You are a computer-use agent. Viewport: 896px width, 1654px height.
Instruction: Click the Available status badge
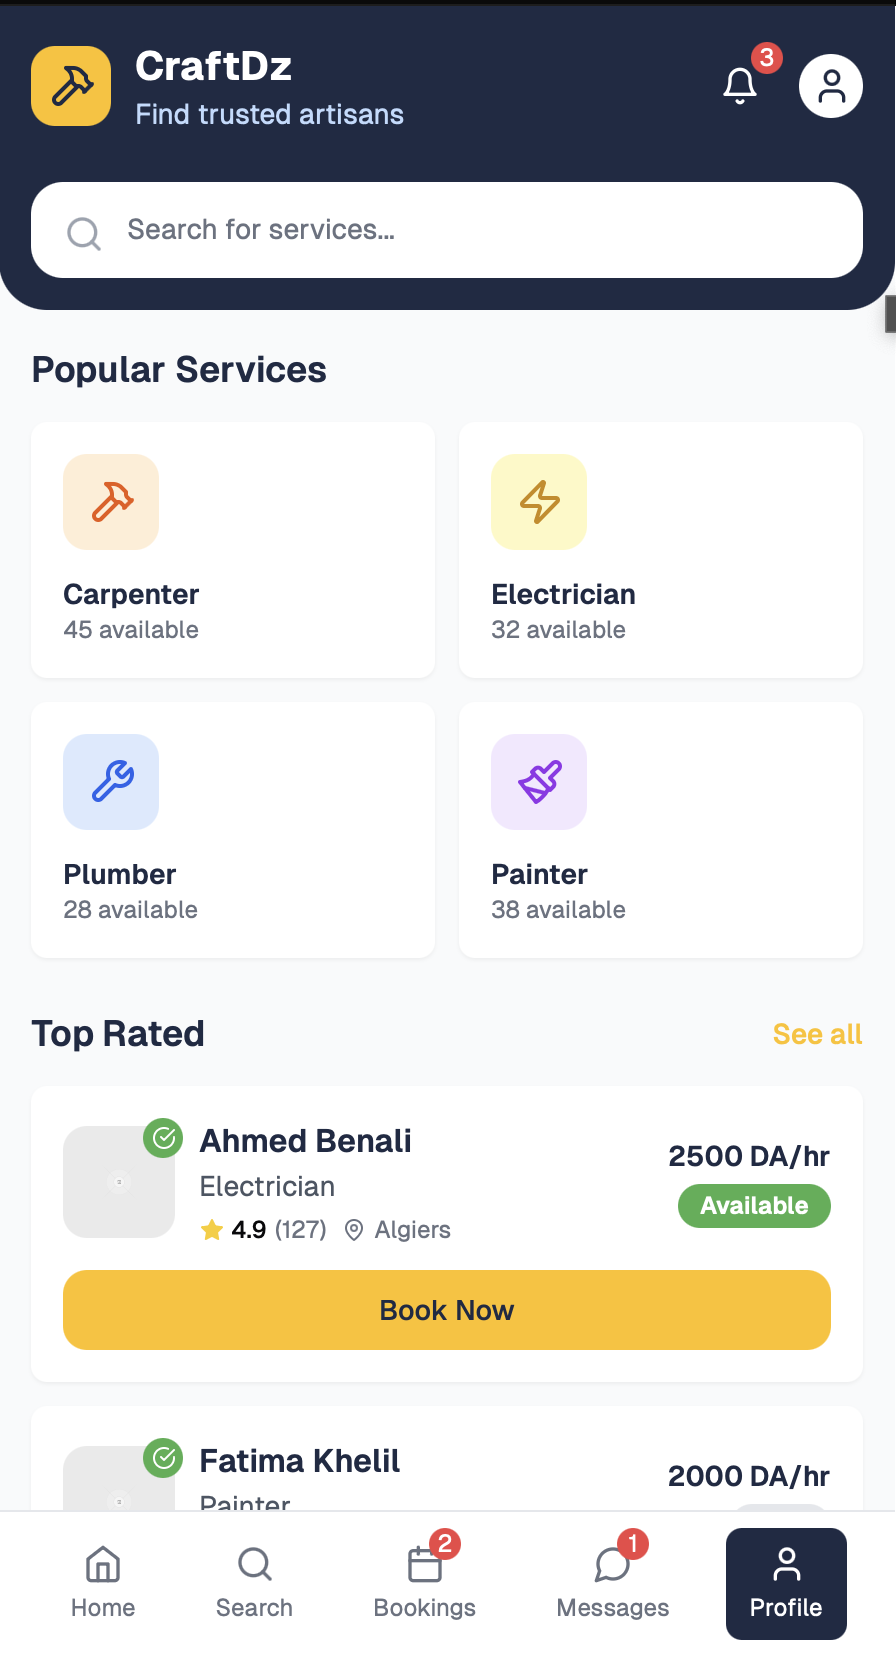click(x=754, y=1206)
